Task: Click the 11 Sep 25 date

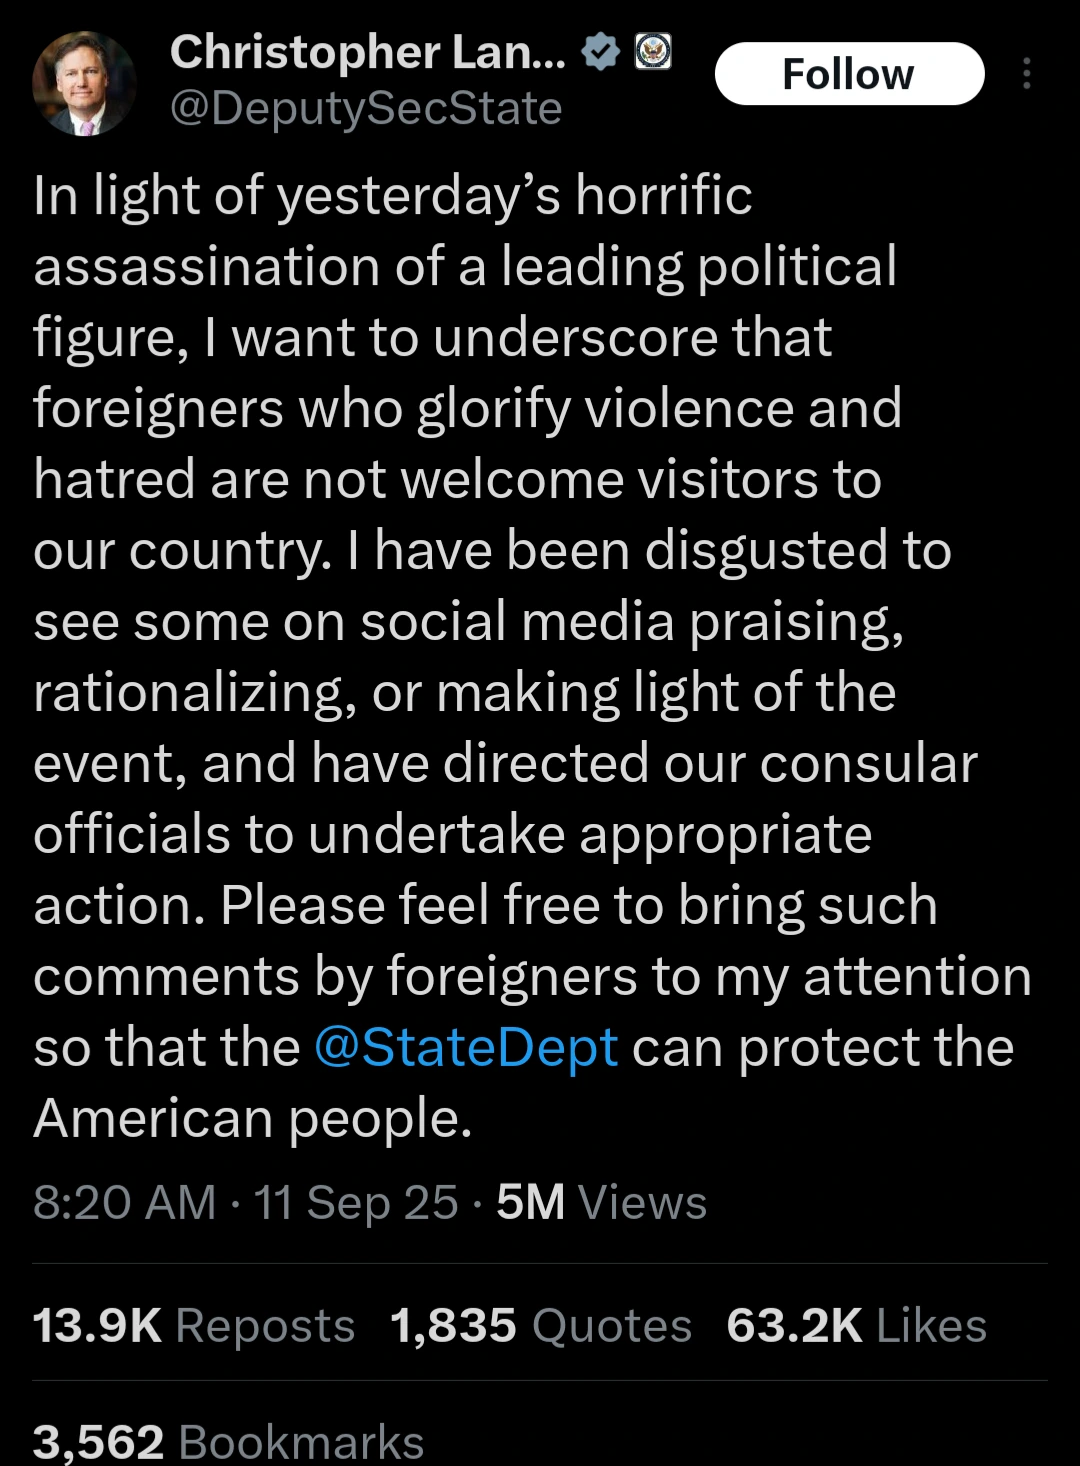Action: pyautogui.click(x=356, y=1202)
